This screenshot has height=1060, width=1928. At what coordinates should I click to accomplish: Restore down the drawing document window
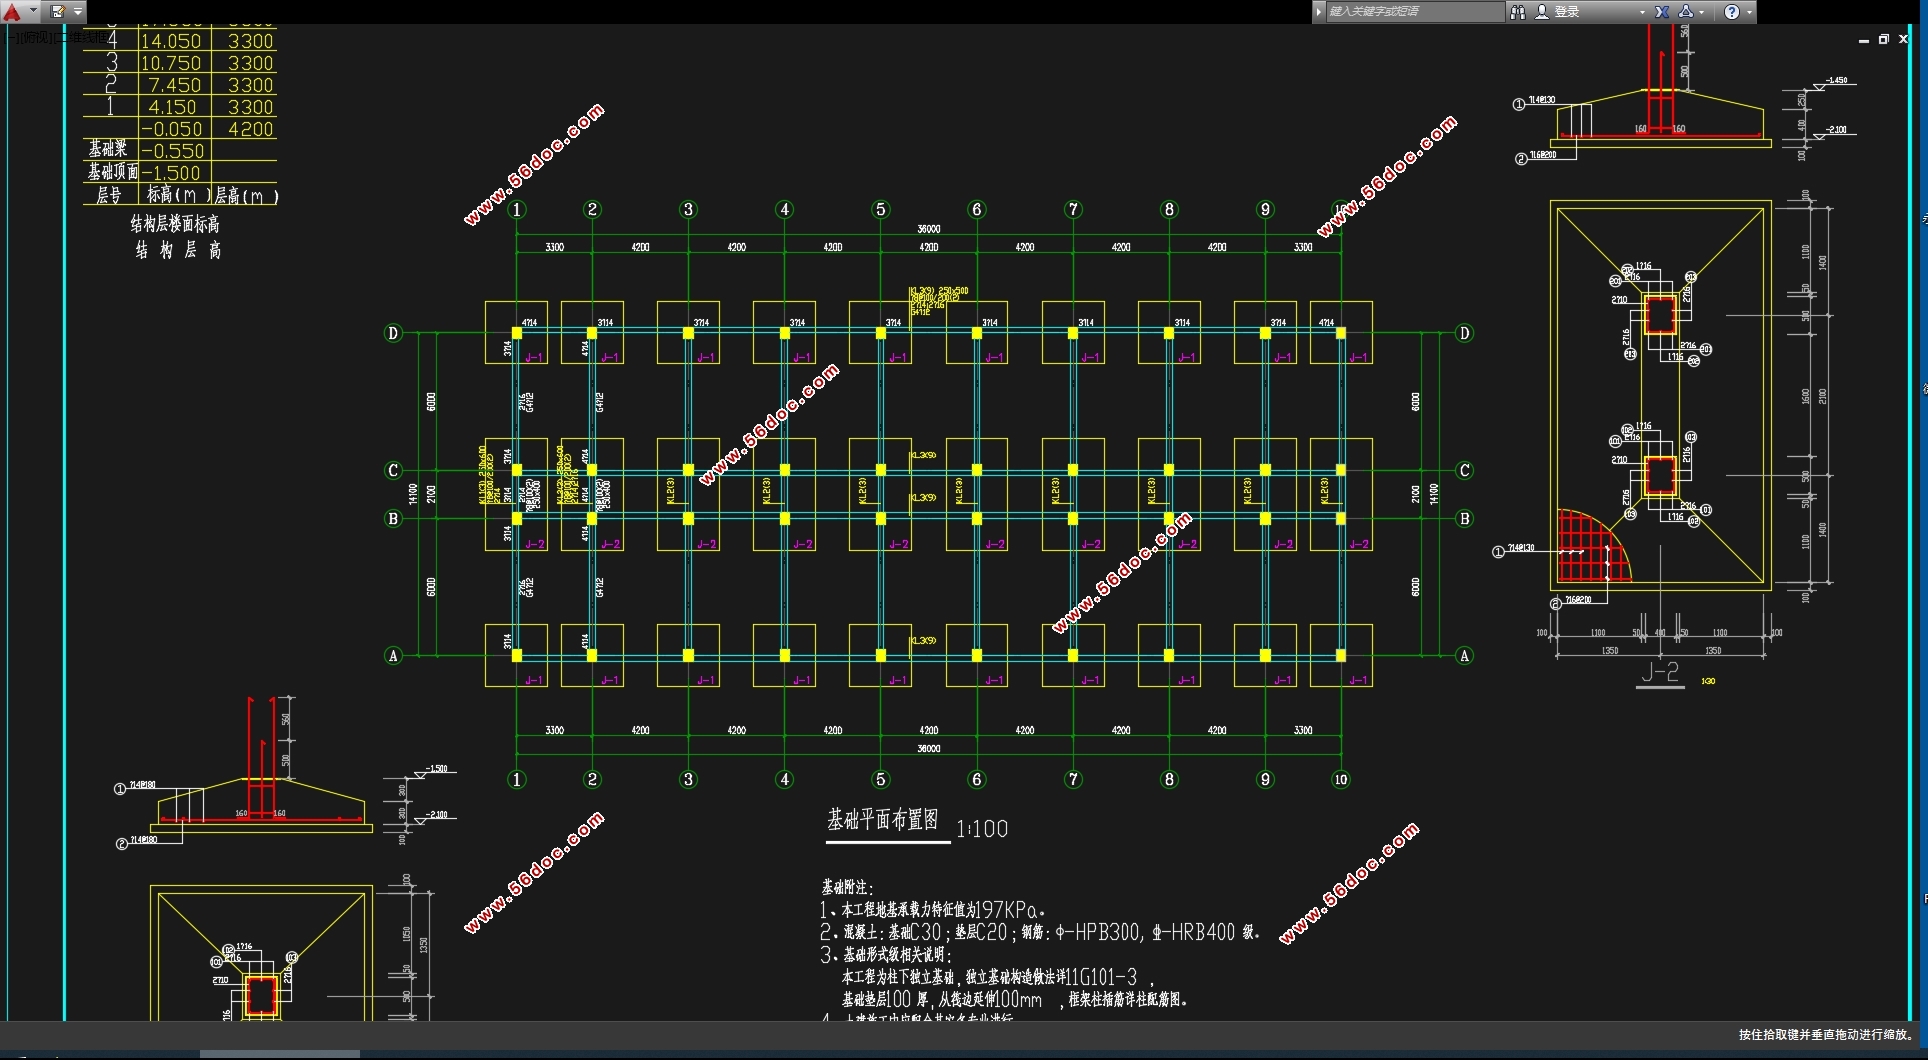[x=1883, y=39]
